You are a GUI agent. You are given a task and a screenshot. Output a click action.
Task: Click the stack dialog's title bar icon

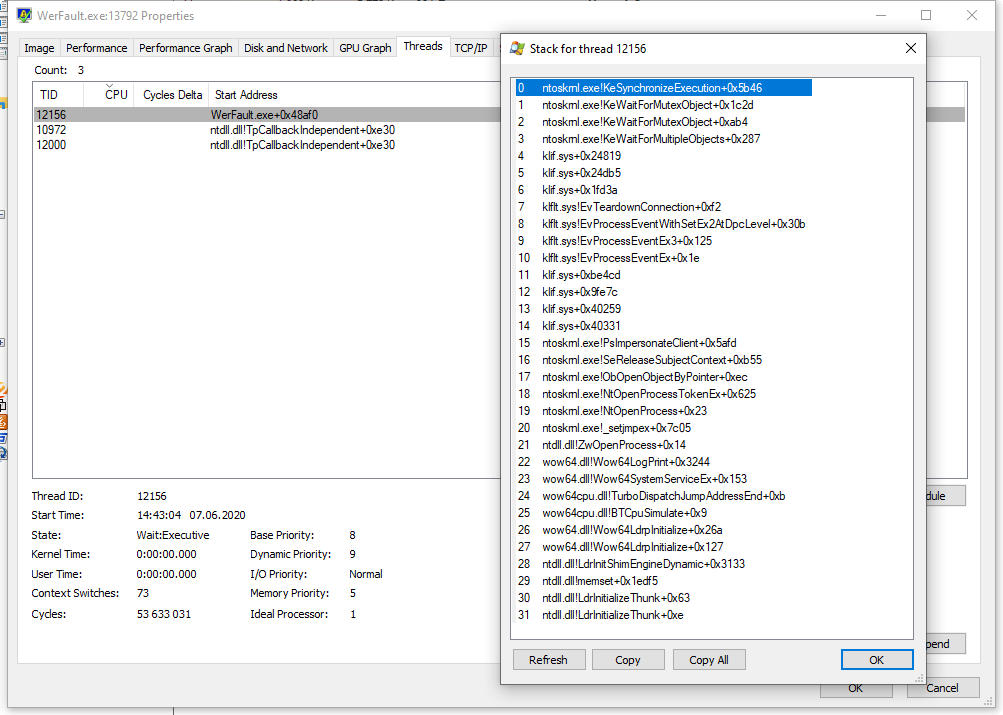[517, 49]
